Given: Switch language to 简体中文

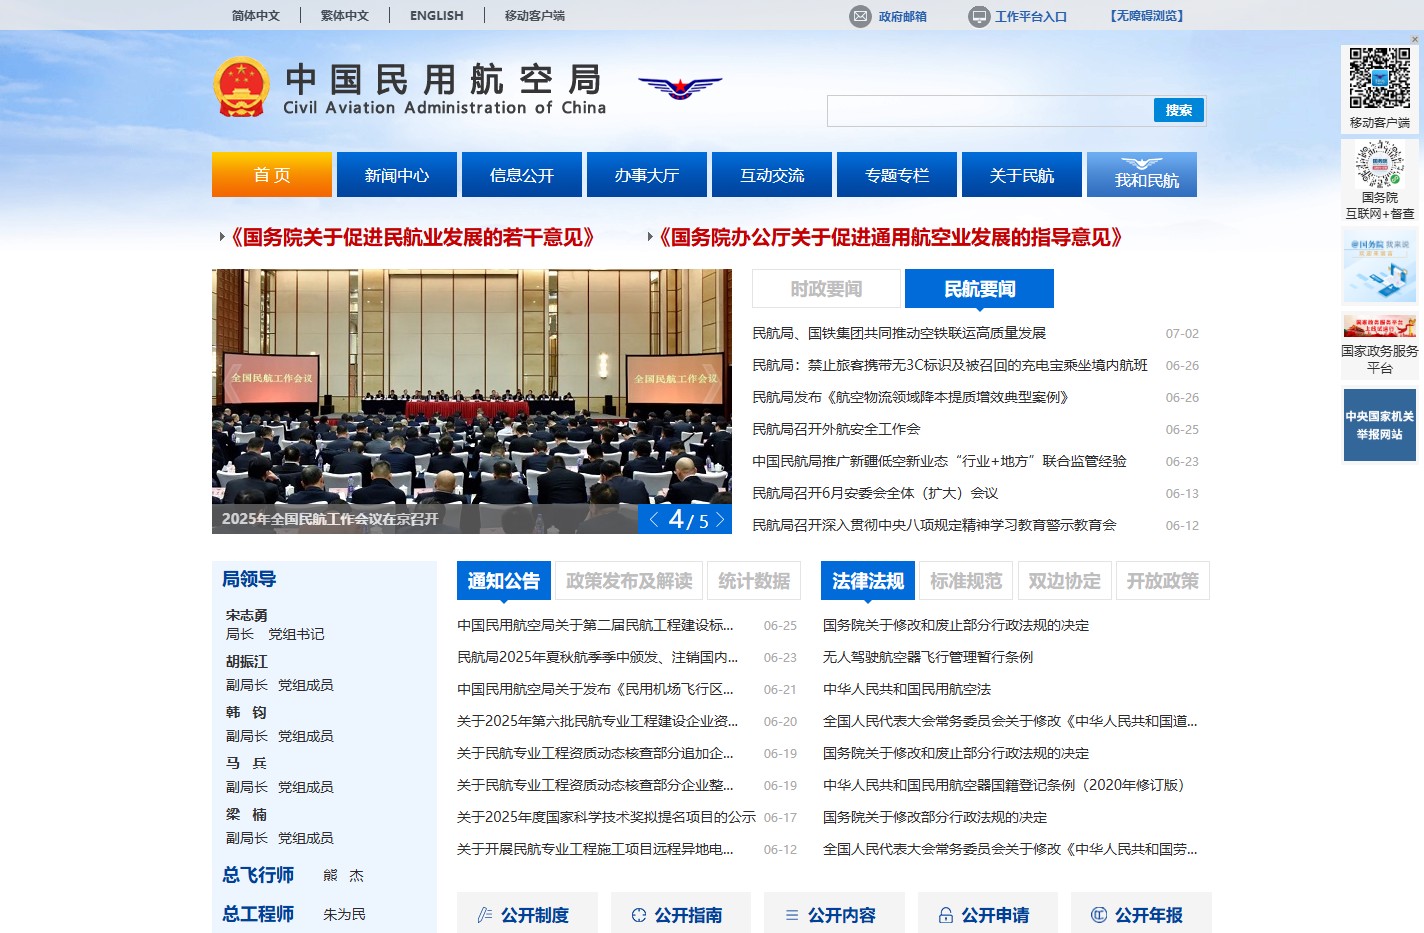Looking at the screenshot, I should coord(256,16).
